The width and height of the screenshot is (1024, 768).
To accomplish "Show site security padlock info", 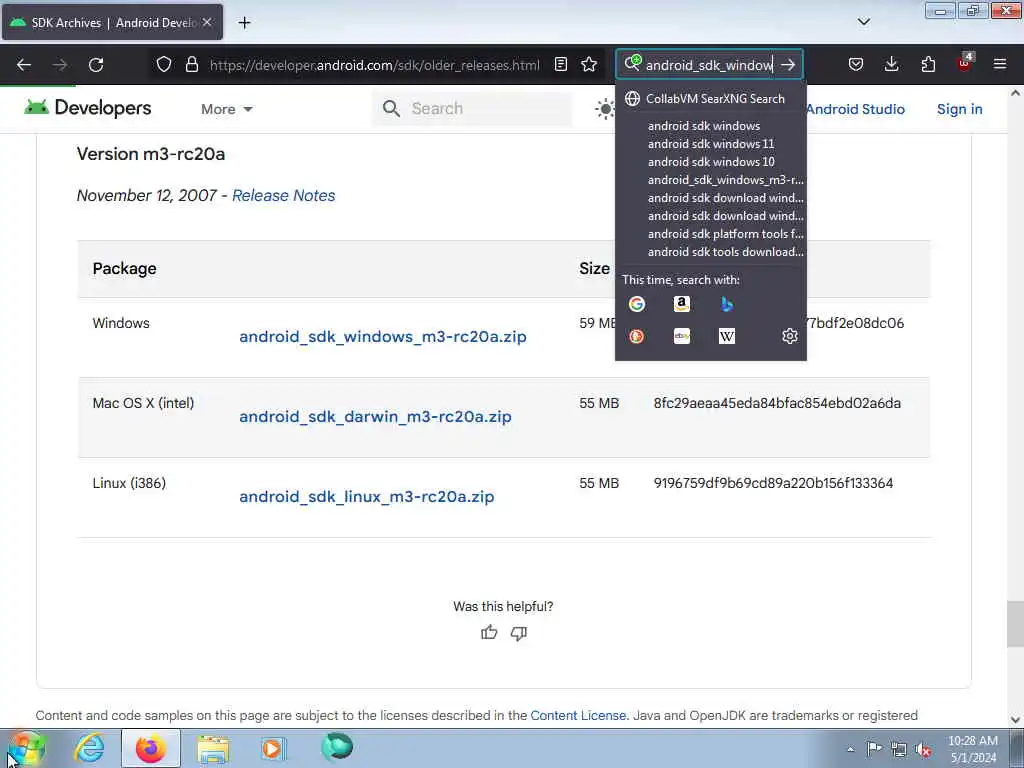I will tap(191, 65).
